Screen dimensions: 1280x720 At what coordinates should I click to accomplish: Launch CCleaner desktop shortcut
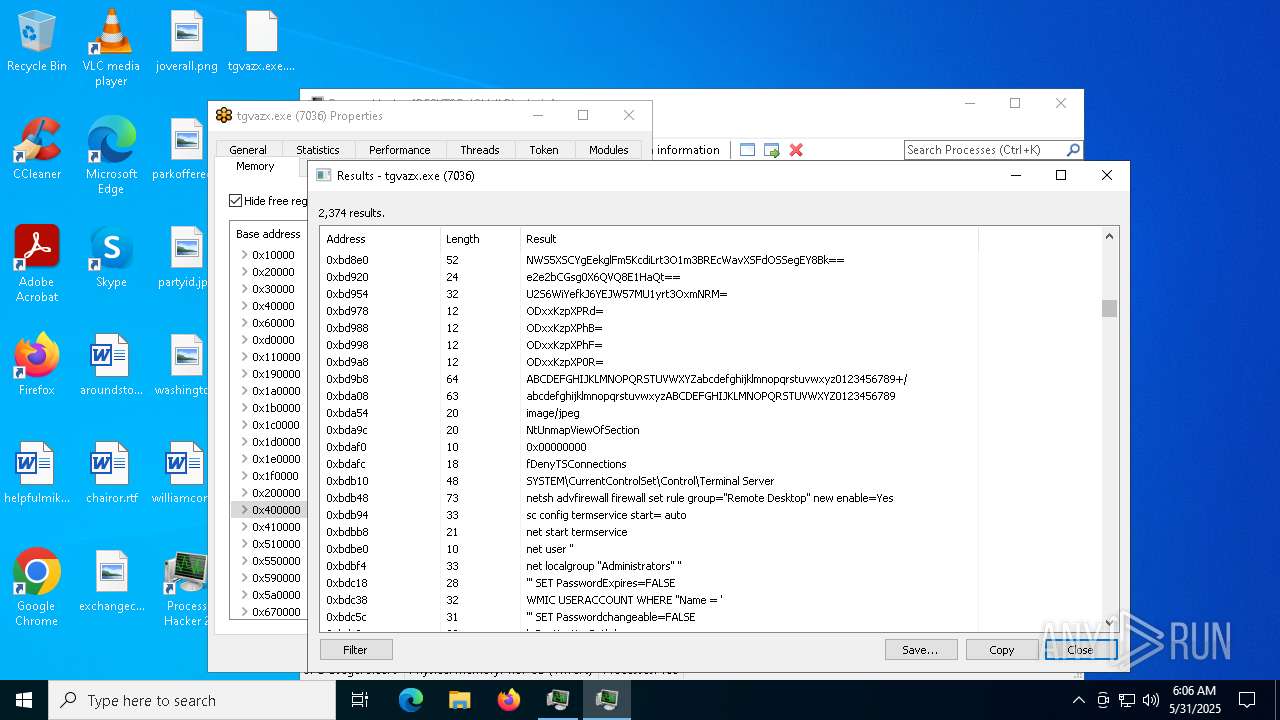(37, 149)
